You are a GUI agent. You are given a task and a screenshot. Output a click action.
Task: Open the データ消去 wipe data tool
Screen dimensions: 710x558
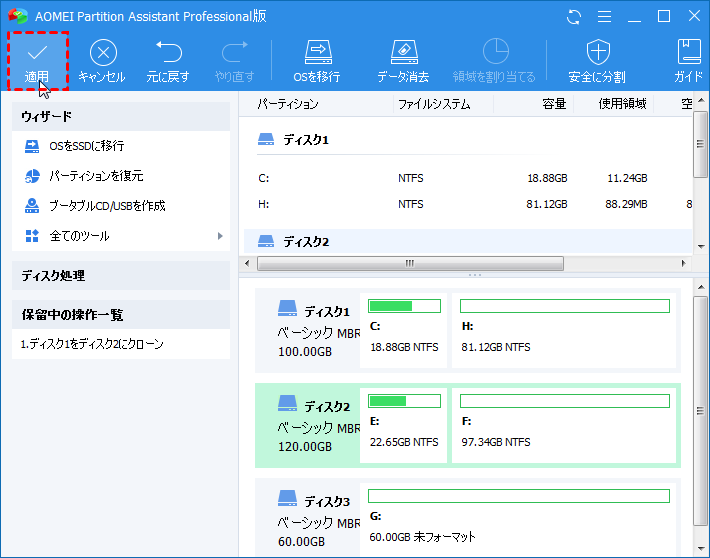[403, 61]
